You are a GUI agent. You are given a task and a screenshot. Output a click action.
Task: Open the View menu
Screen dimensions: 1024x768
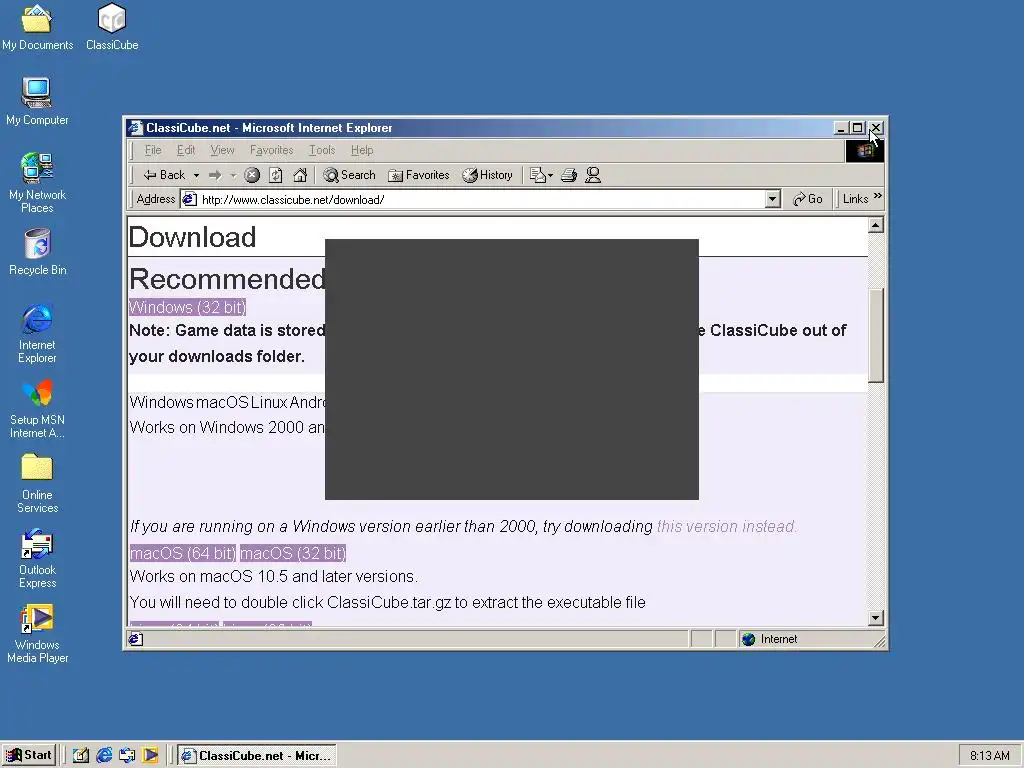[222, 150]
